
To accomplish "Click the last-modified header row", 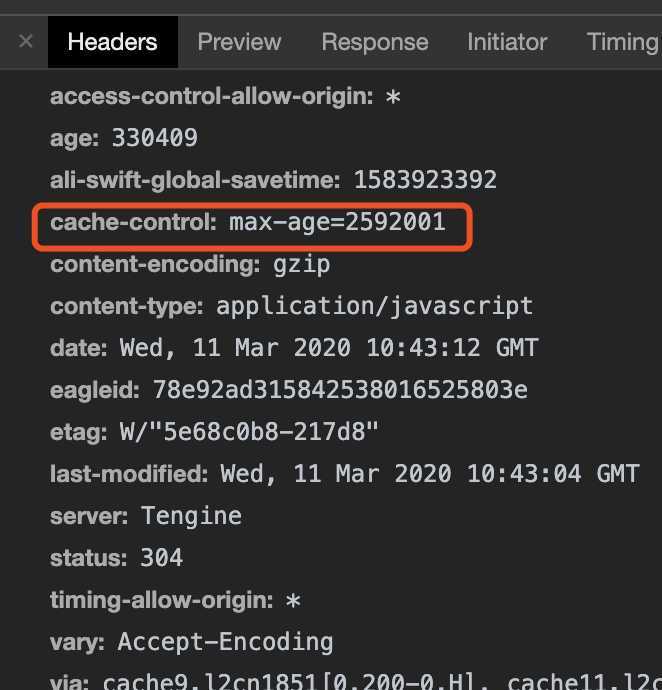I will pos(344,473).
